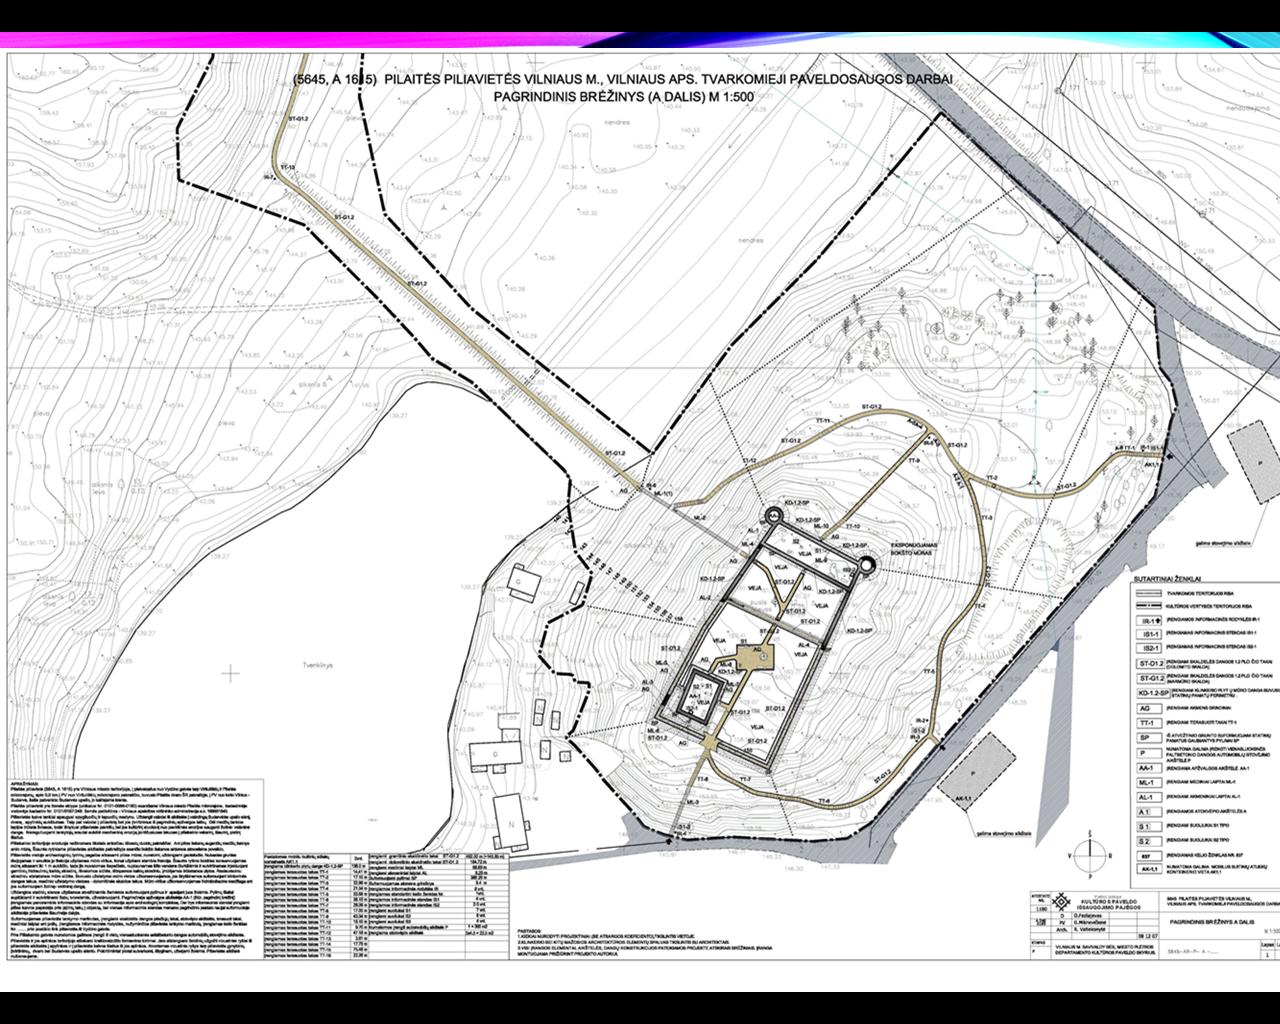Screen dimensions: 1280x1024
Task: Click the ML-1 legend symbol box
Action: point(1151,782)
